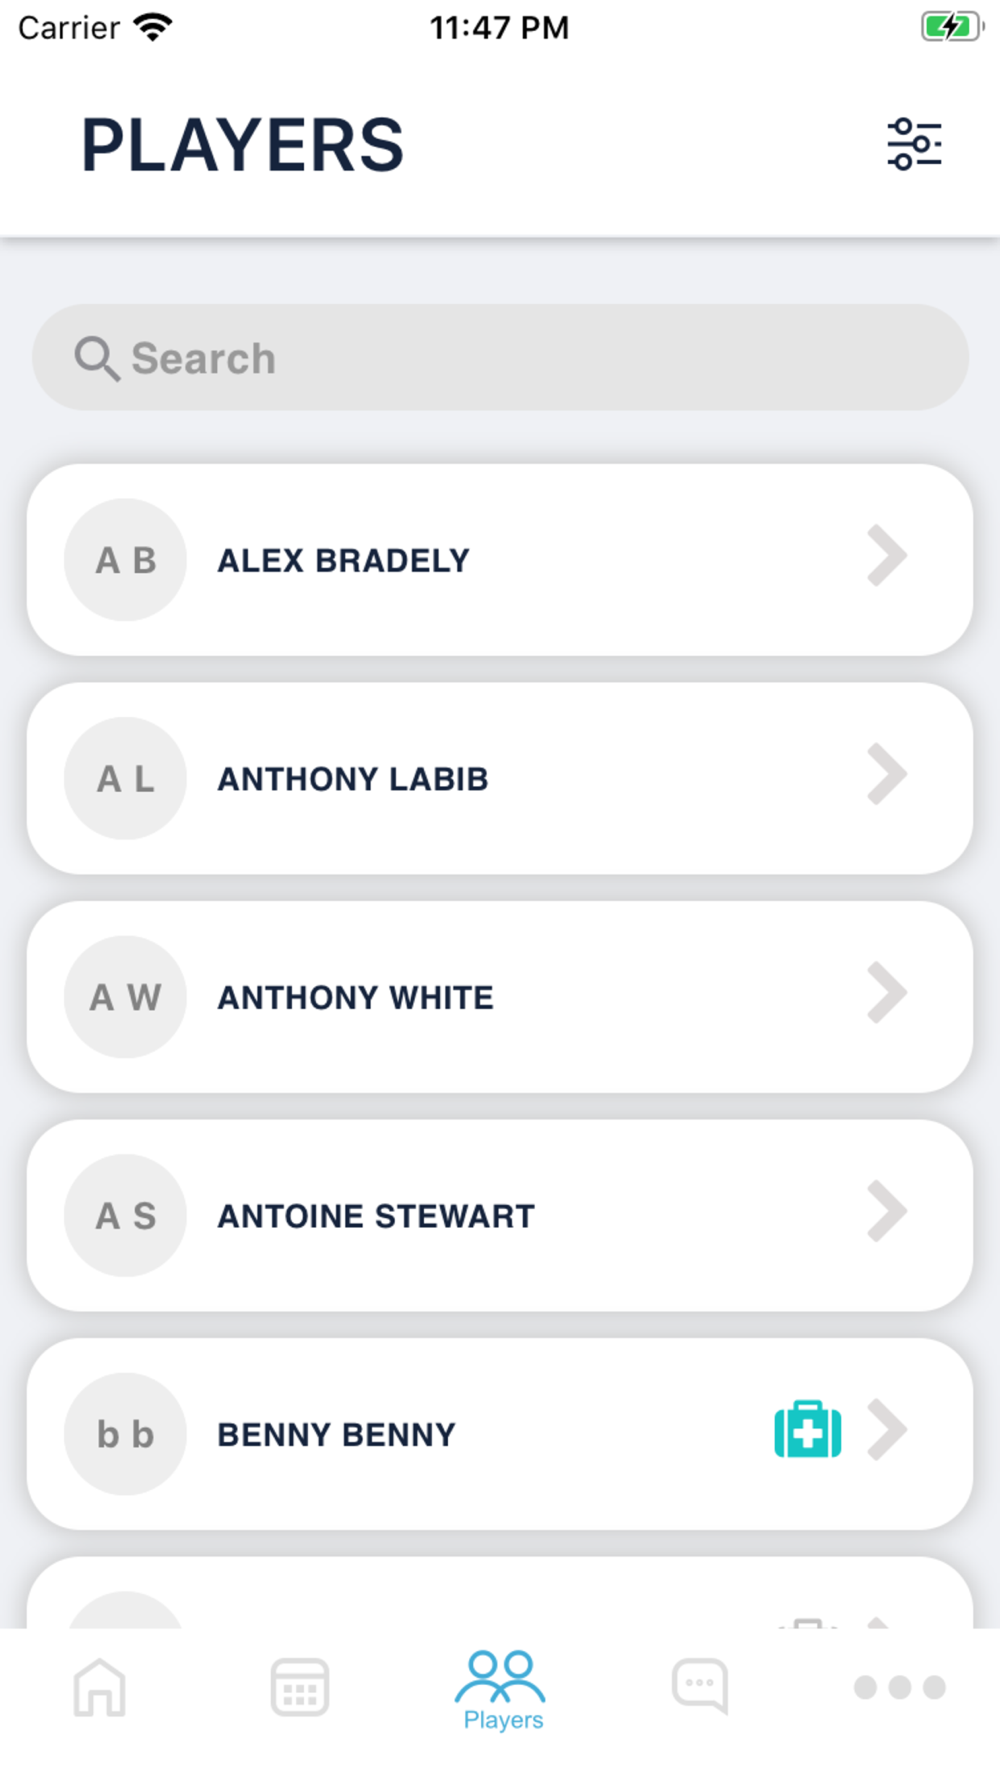Viewport: 1000px width, 1778px height.
Task: Select the Players tab
Action: click(501, 1690)
